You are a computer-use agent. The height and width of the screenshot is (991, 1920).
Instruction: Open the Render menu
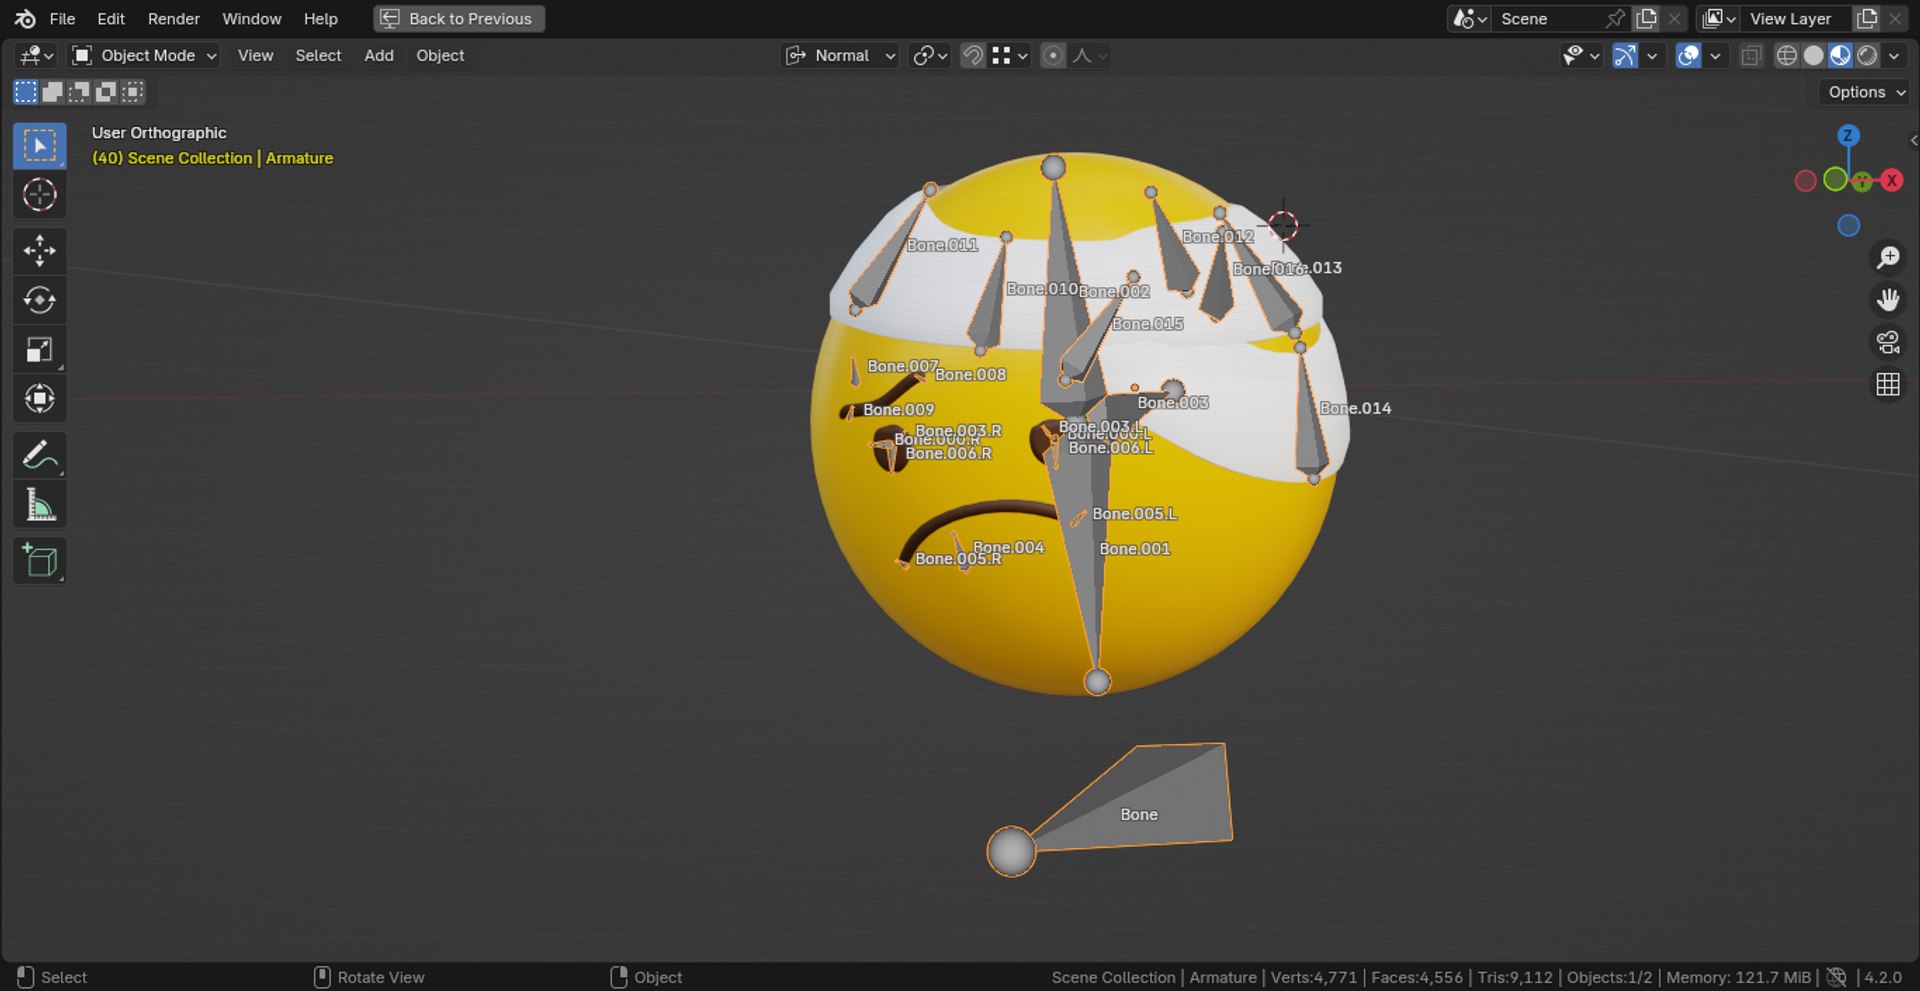point(174,19)
